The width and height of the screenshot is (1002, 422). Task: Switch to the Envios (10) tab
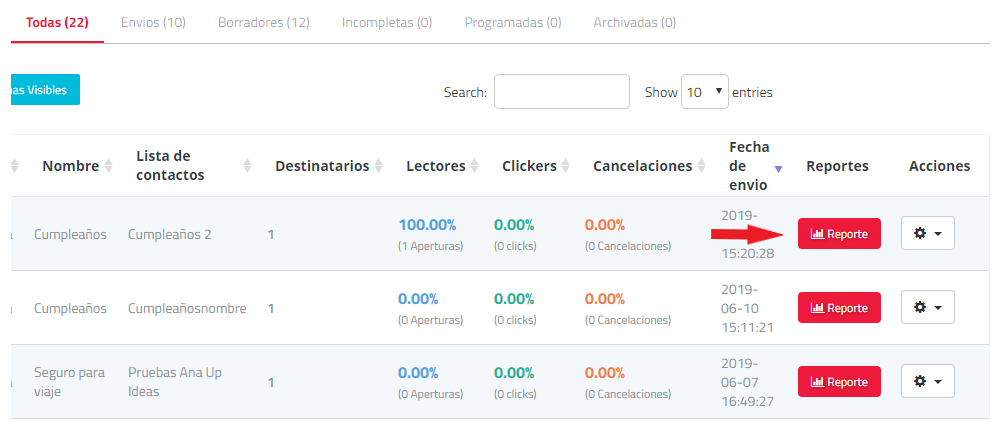click(153, 22)
